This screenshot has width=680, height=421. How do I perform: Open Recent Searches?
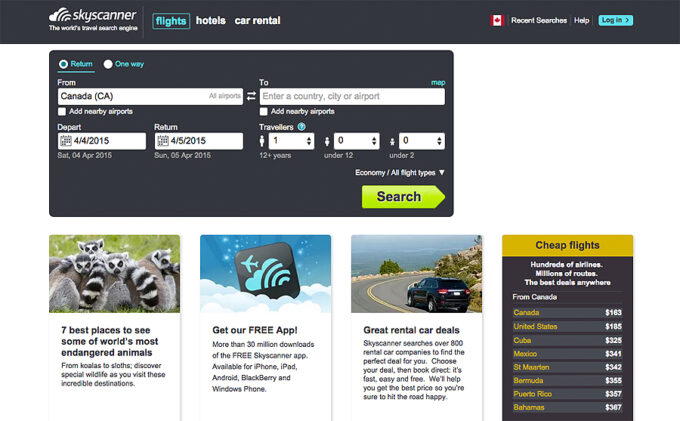[x=539, y=20]
